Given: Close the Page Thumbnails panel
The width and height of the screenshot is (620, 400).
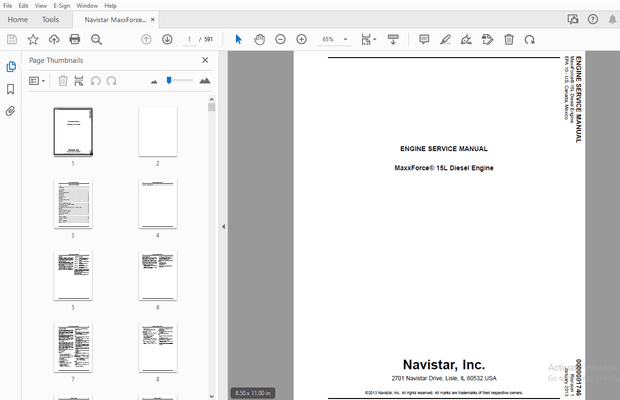Looking at the screenshot, I should point(205,60).
